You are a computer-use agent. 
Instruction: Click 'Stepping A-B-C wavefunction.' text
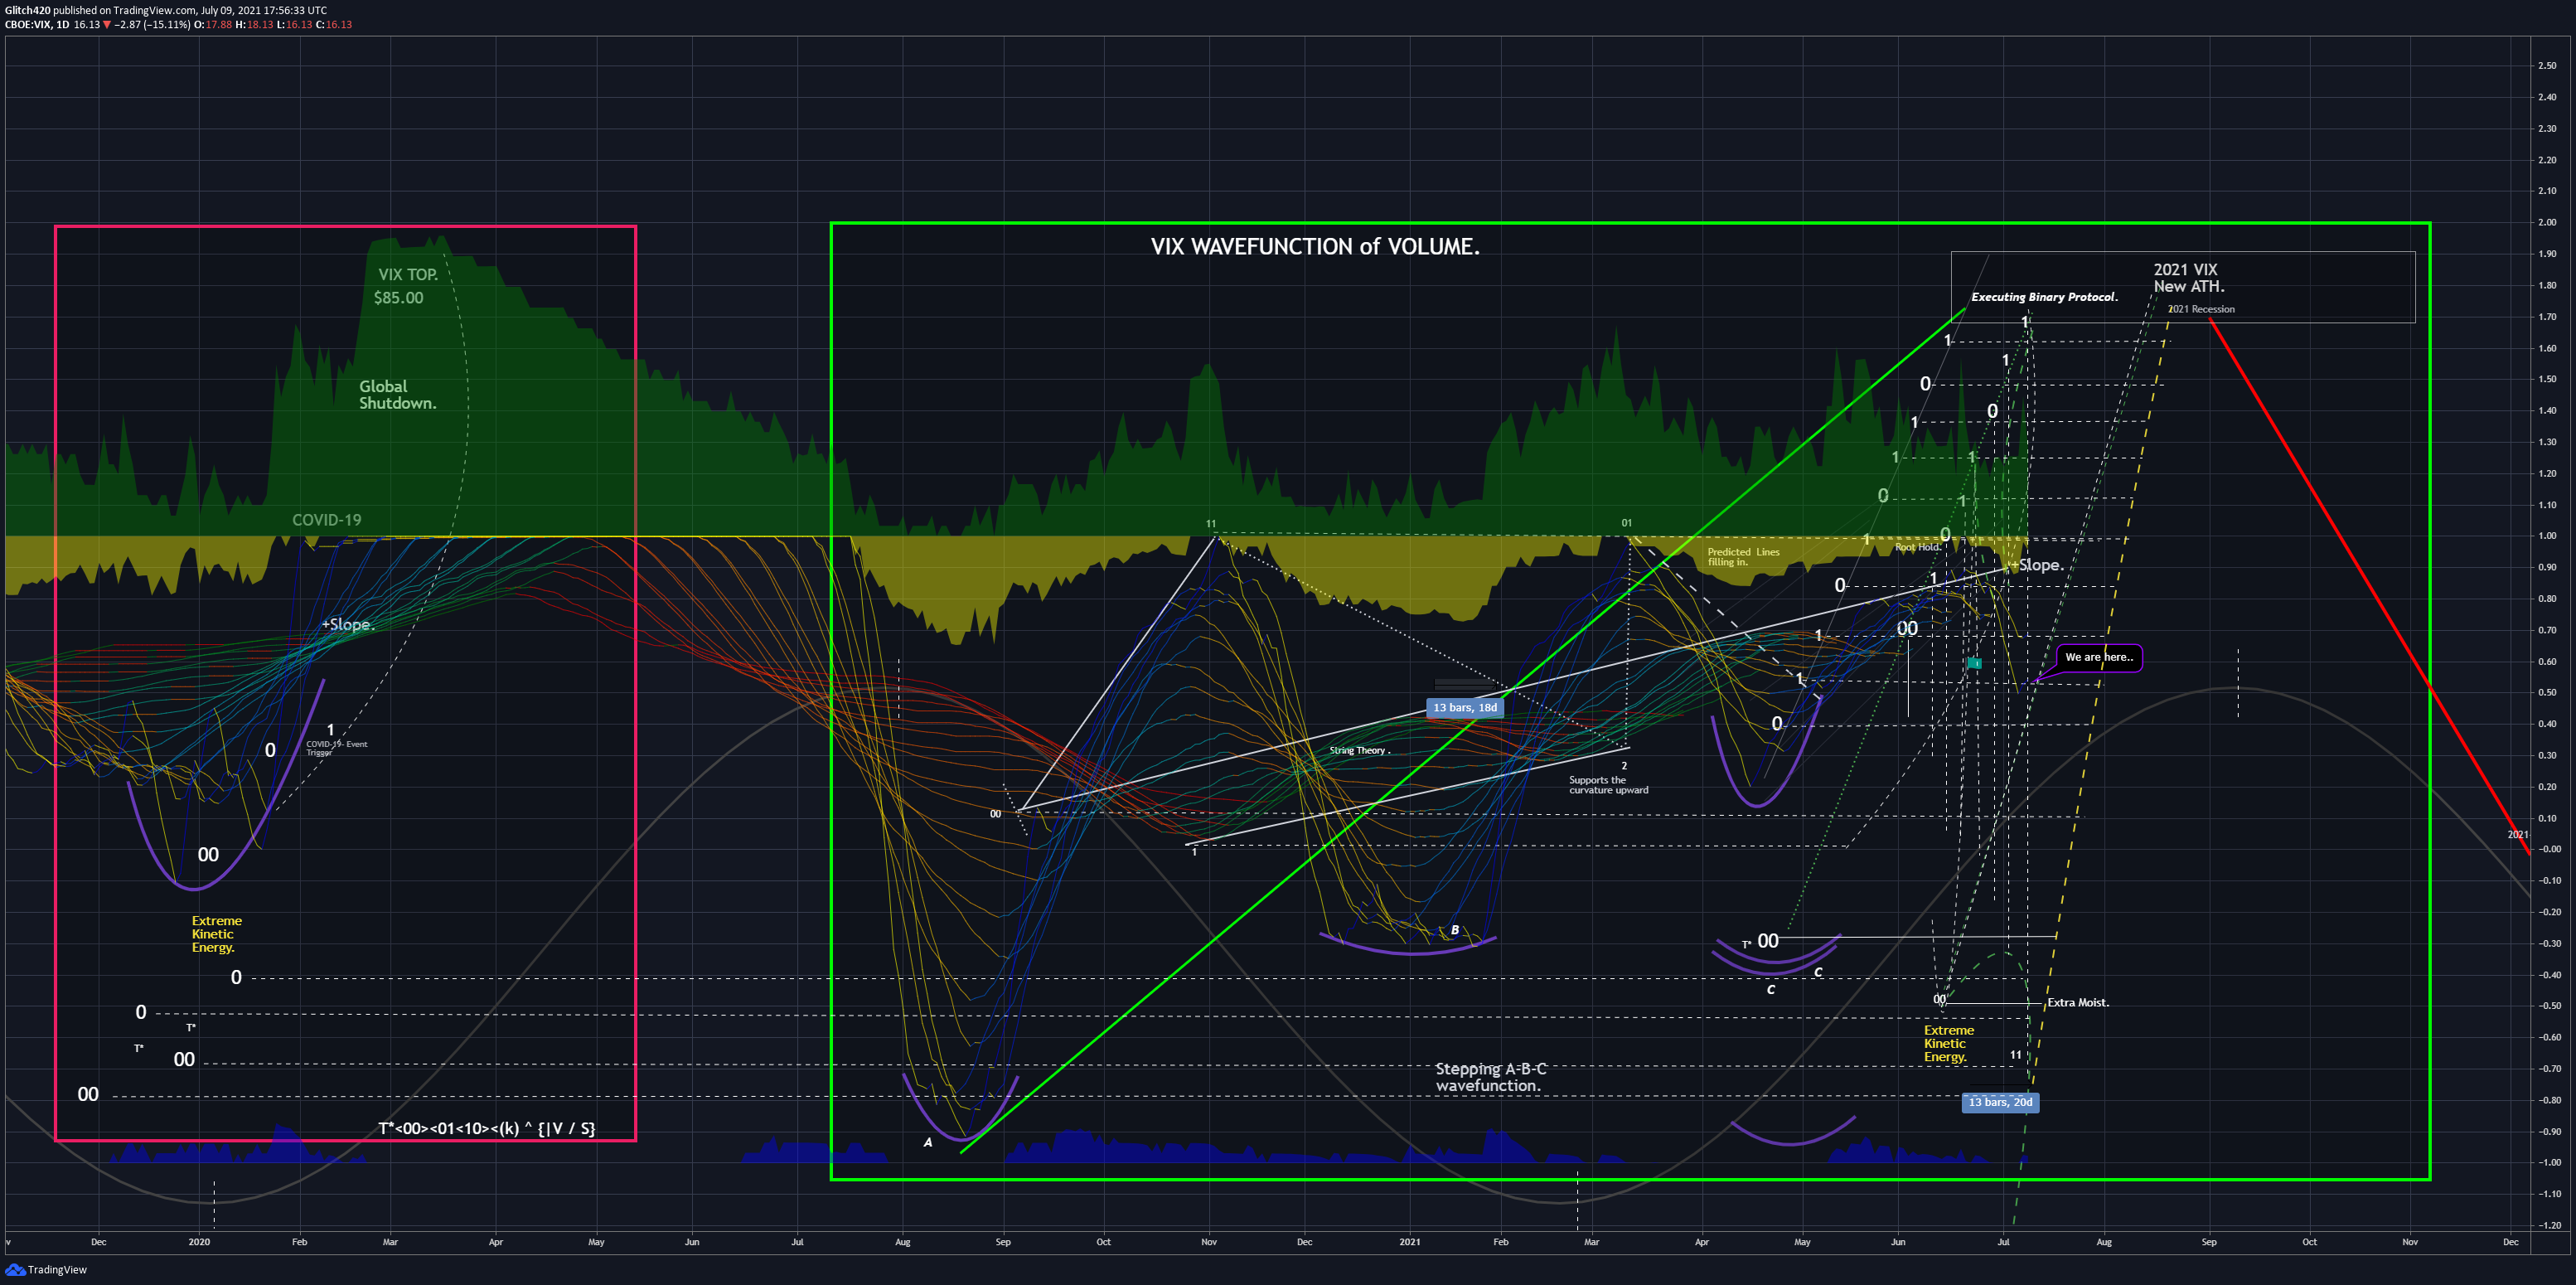pyautogui.click(x=1490, y=1077)
